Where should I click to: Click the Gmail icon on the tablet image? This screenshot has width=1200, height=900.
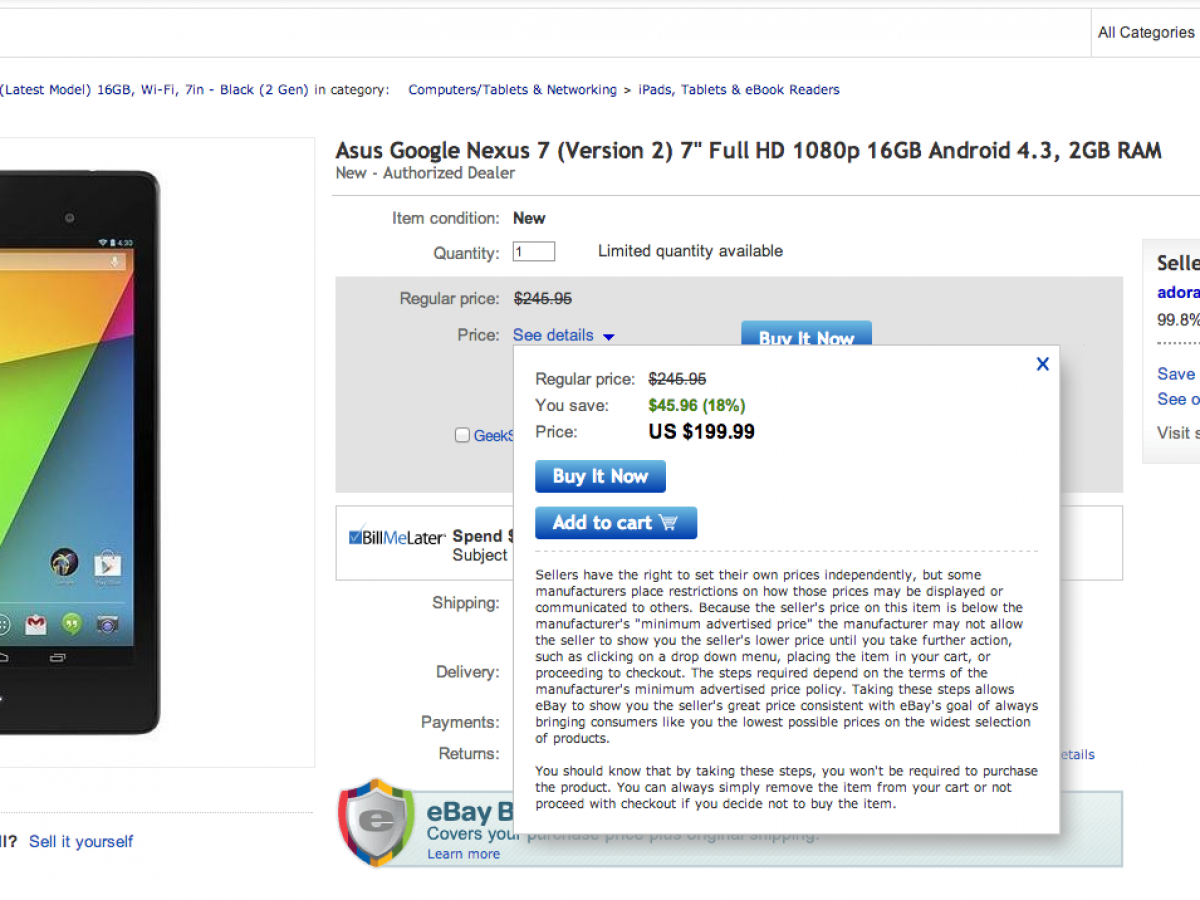36,625
